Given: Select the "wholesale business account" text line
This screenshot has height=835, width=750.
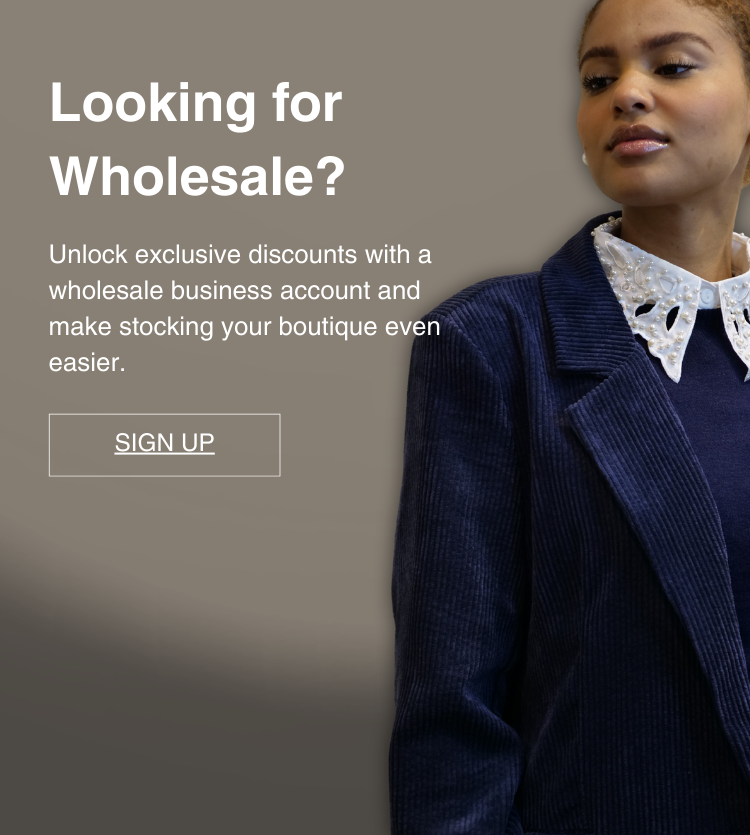Looking at the screenshot, I should (234, 290).
